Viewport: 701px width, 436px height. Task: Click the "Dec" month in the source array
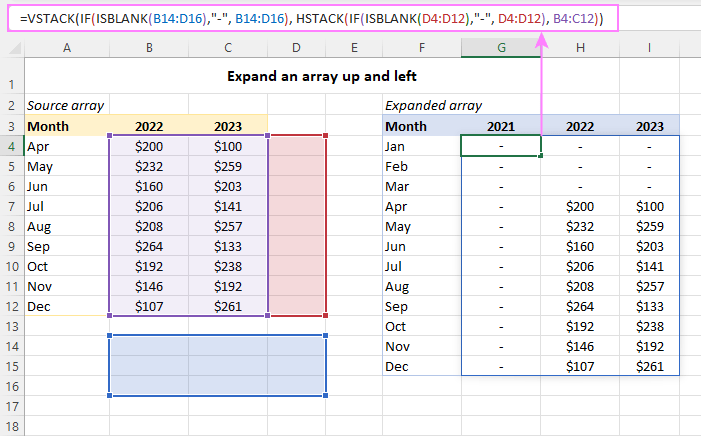[x=38, y=306]
